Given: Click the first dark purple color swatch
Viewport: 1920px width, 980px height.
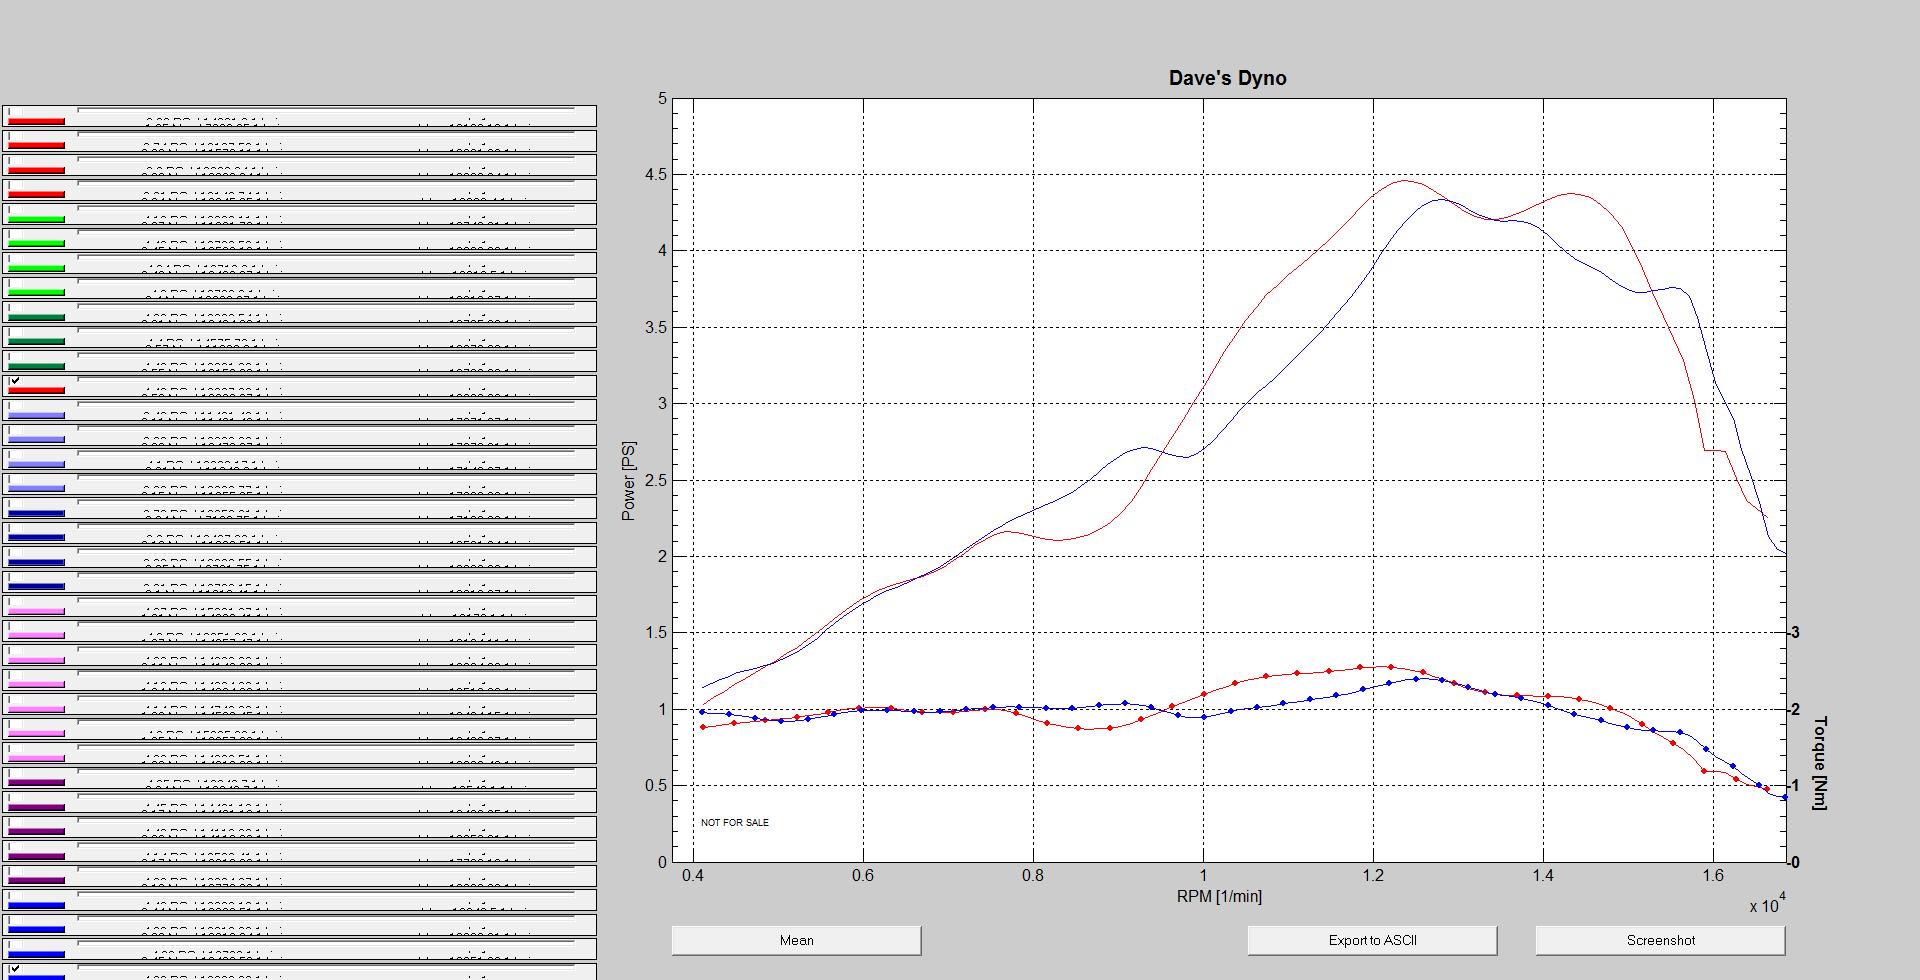Looking at the screenshot, I should click(x=36, y=783).
